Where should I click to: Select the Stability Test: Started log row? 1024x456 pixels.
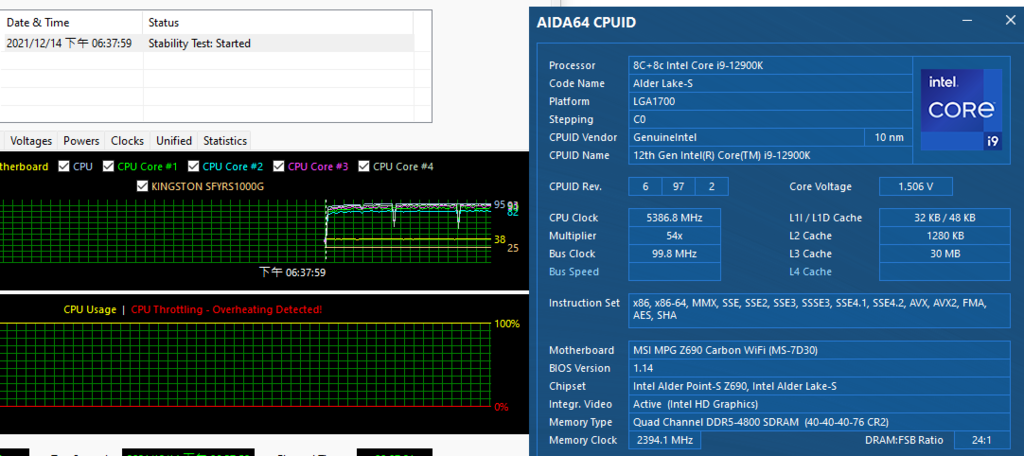click(x=206, y=44)
